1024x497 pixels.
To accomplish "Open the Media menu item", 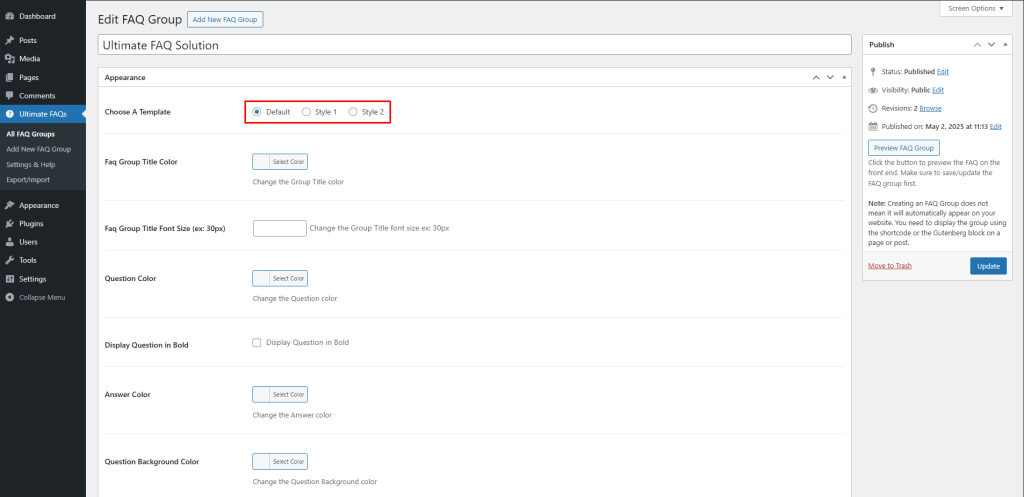I will 42,59.
